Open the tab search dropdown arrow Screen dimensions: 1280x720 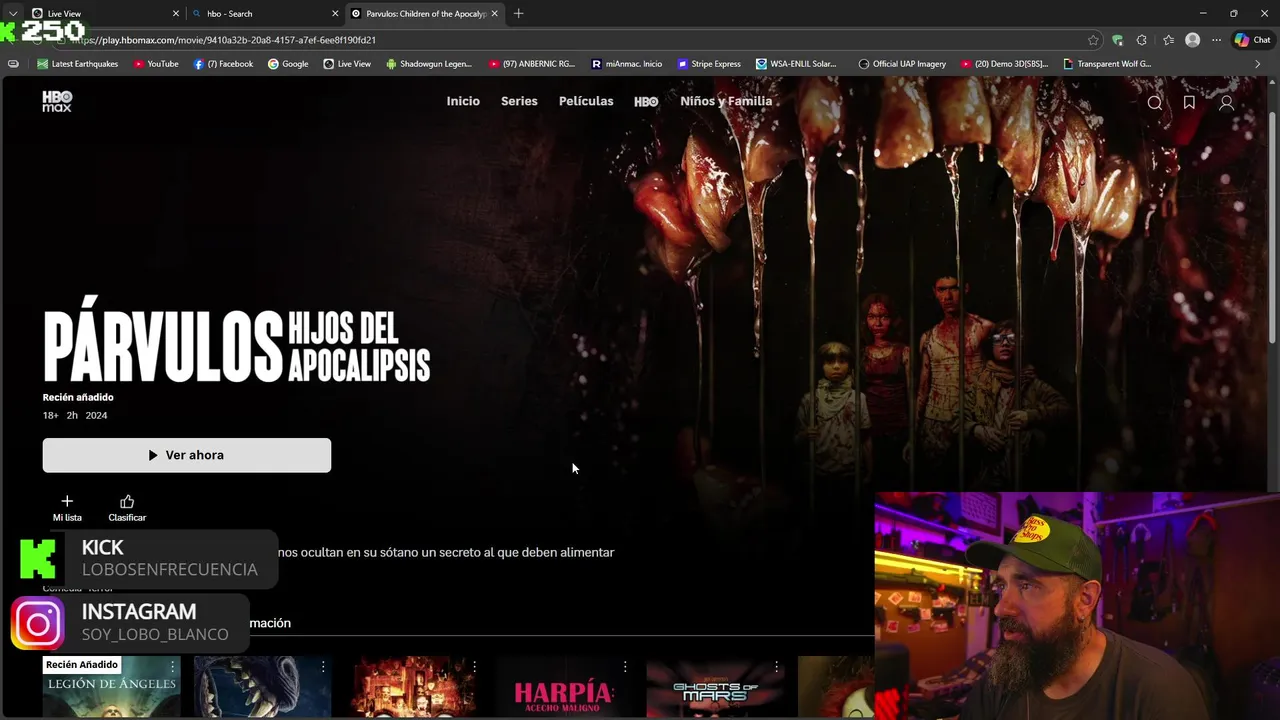point(12,13)
